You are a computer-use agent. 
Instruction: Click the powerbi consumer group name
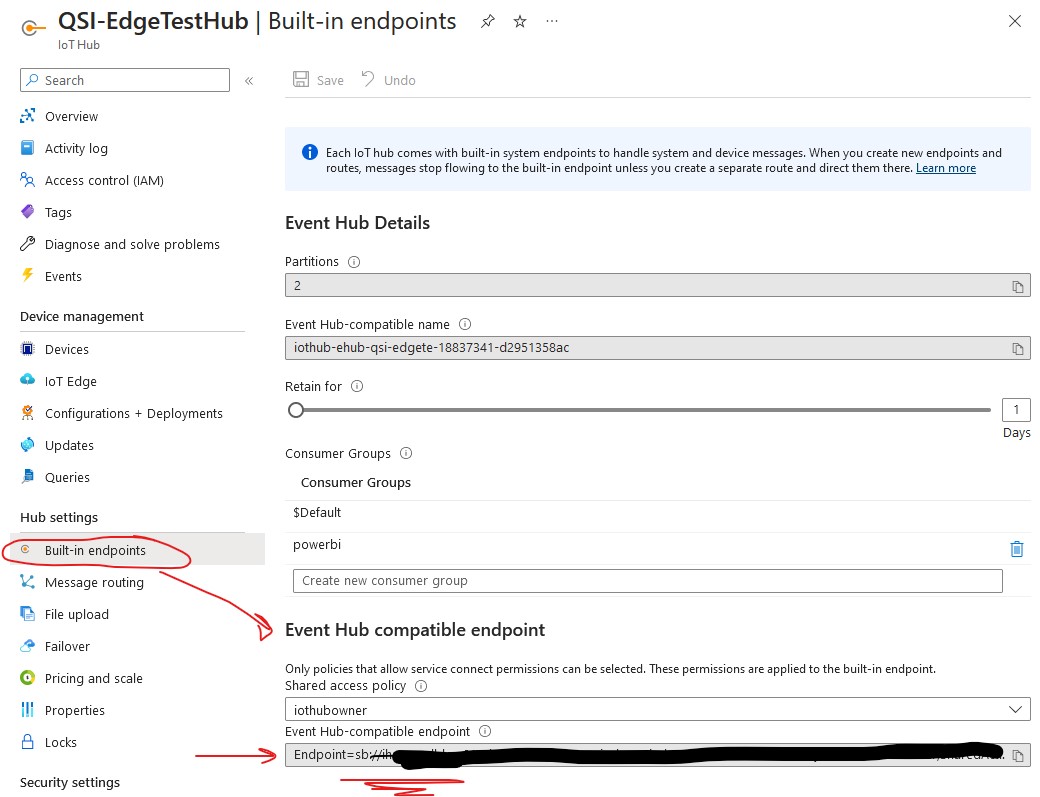coord(317,545)
